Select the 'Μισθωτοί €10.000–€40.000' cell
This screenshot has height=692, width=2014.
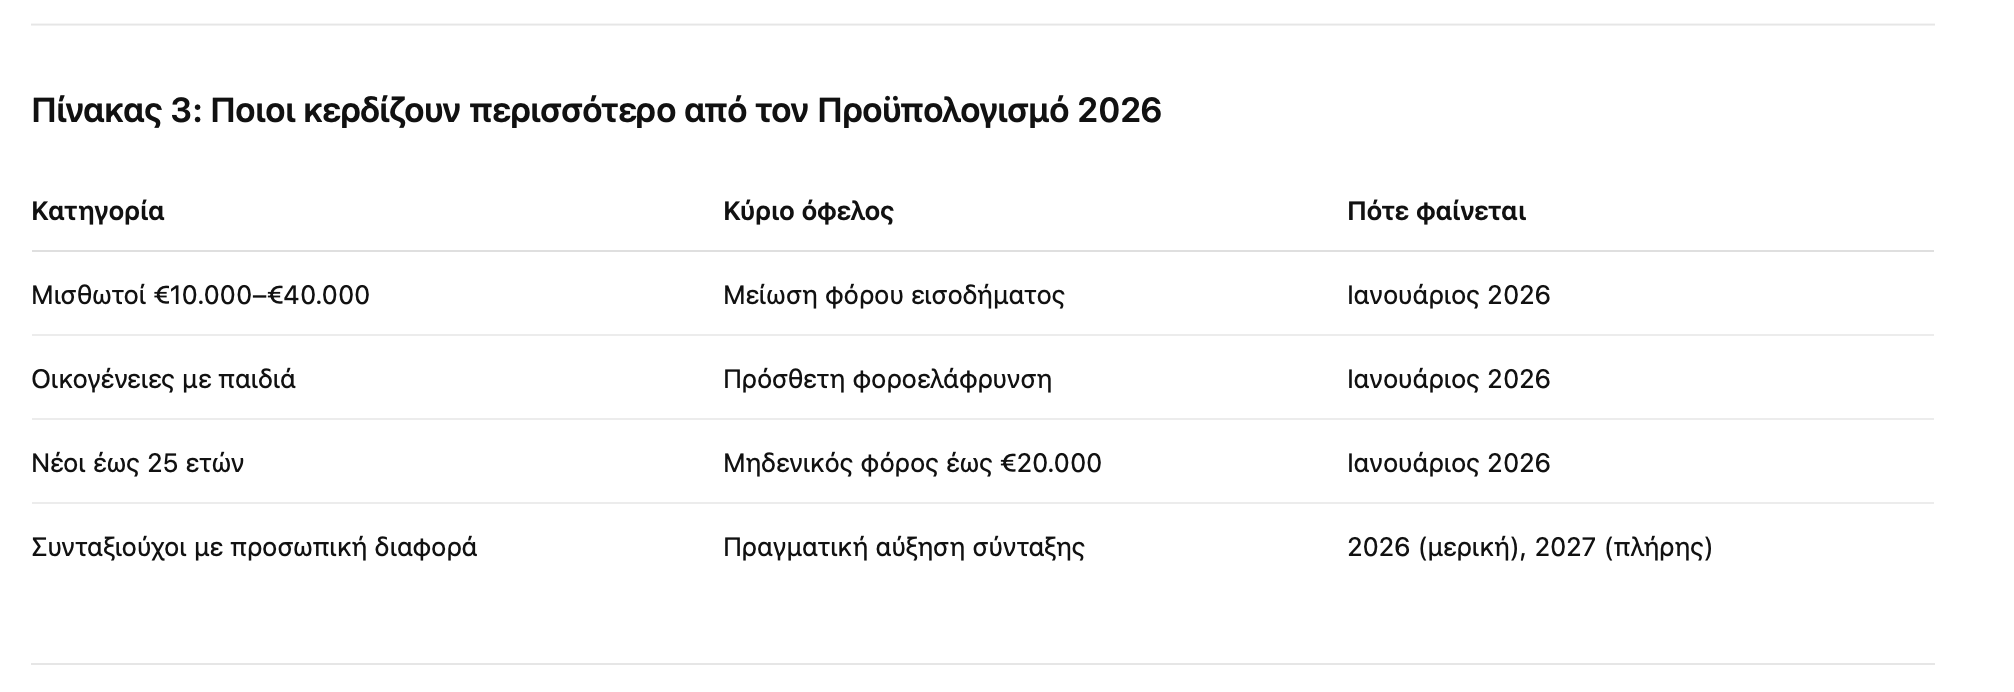200,295
